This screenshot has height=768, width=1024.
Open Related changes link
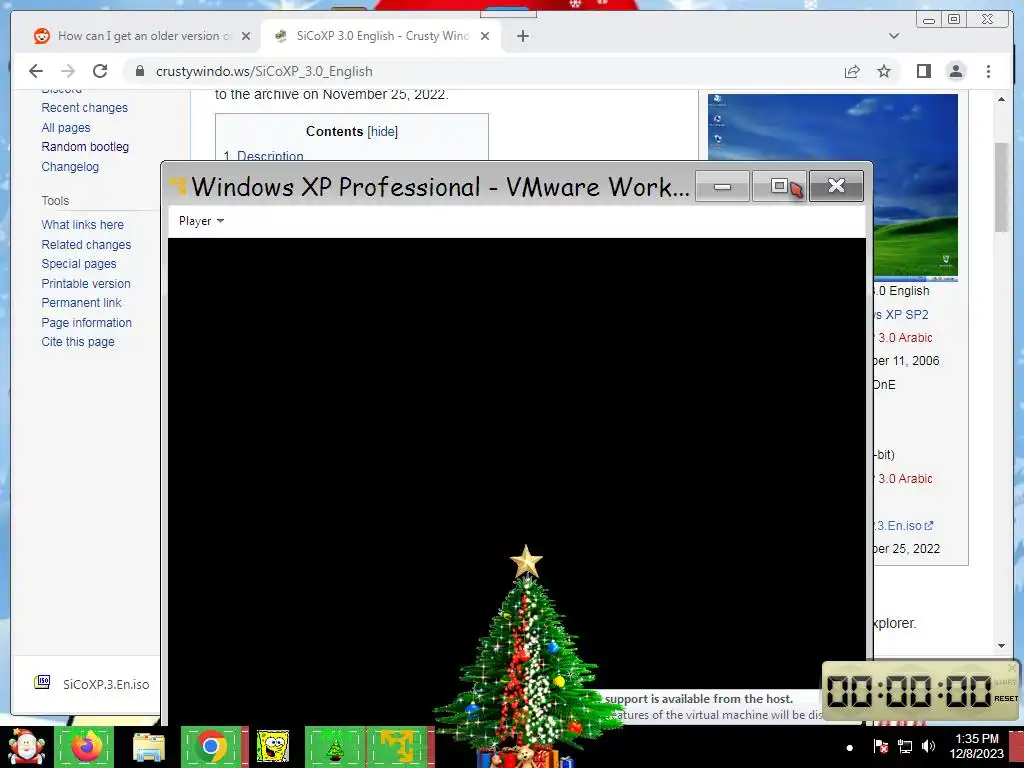[x=86, y=244]
